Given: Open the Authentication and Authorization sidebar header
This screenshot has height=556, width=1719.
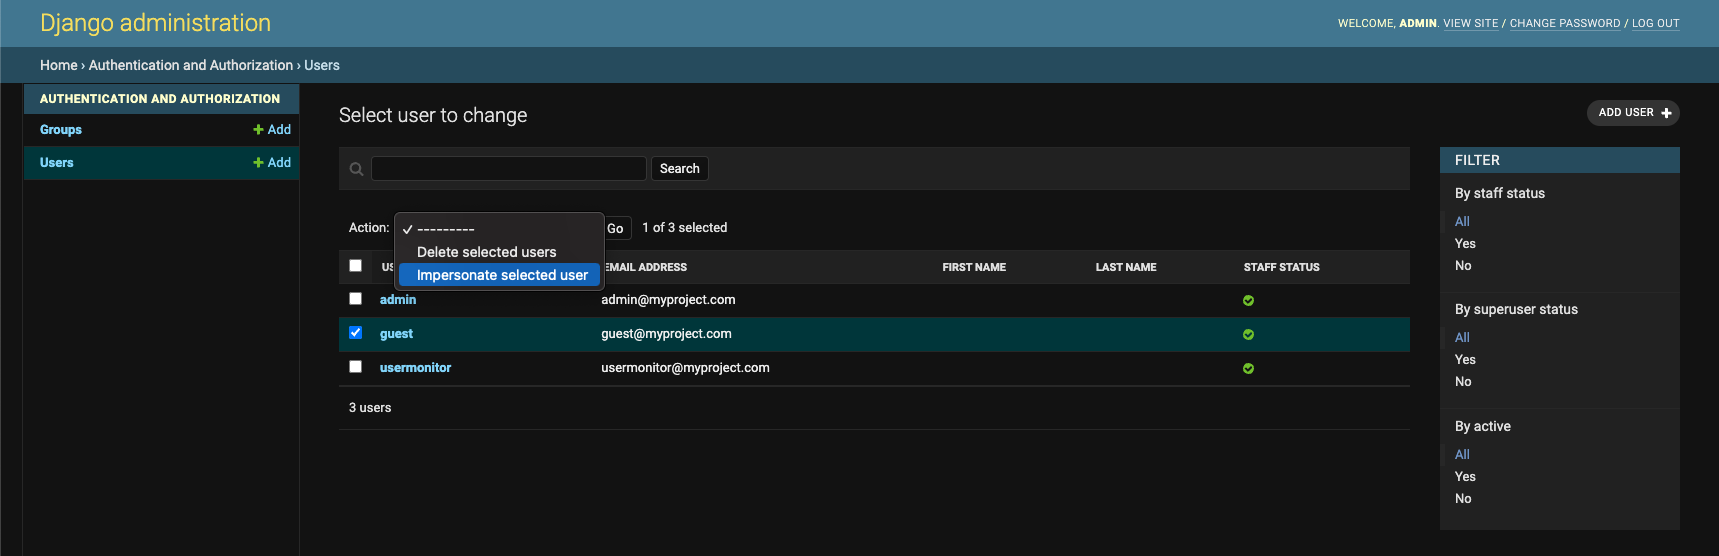Looking at the screenshot, I should [160, 99].
